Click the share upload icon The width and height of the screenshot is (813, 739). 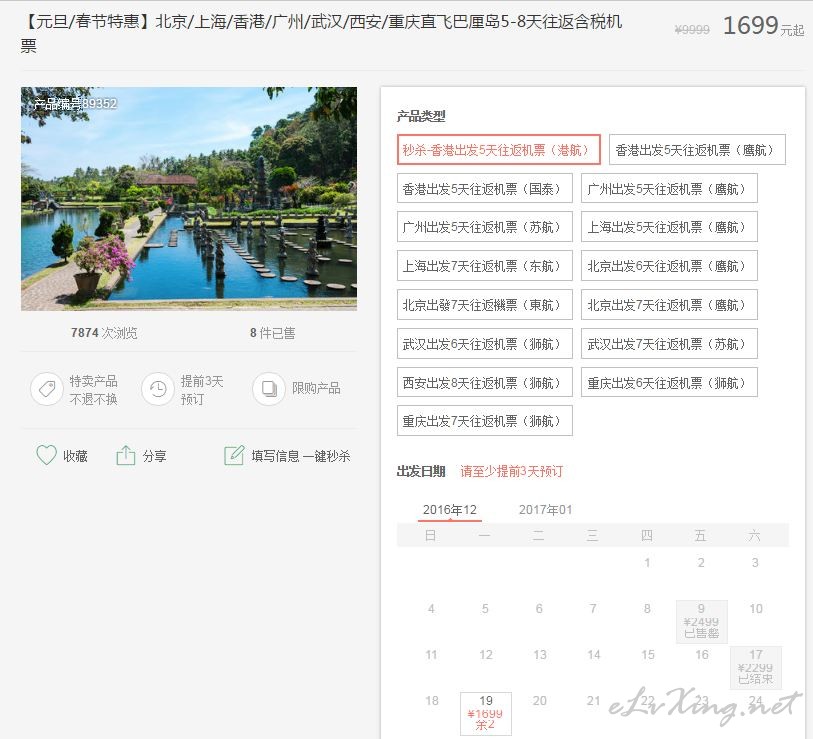[125, 455]
